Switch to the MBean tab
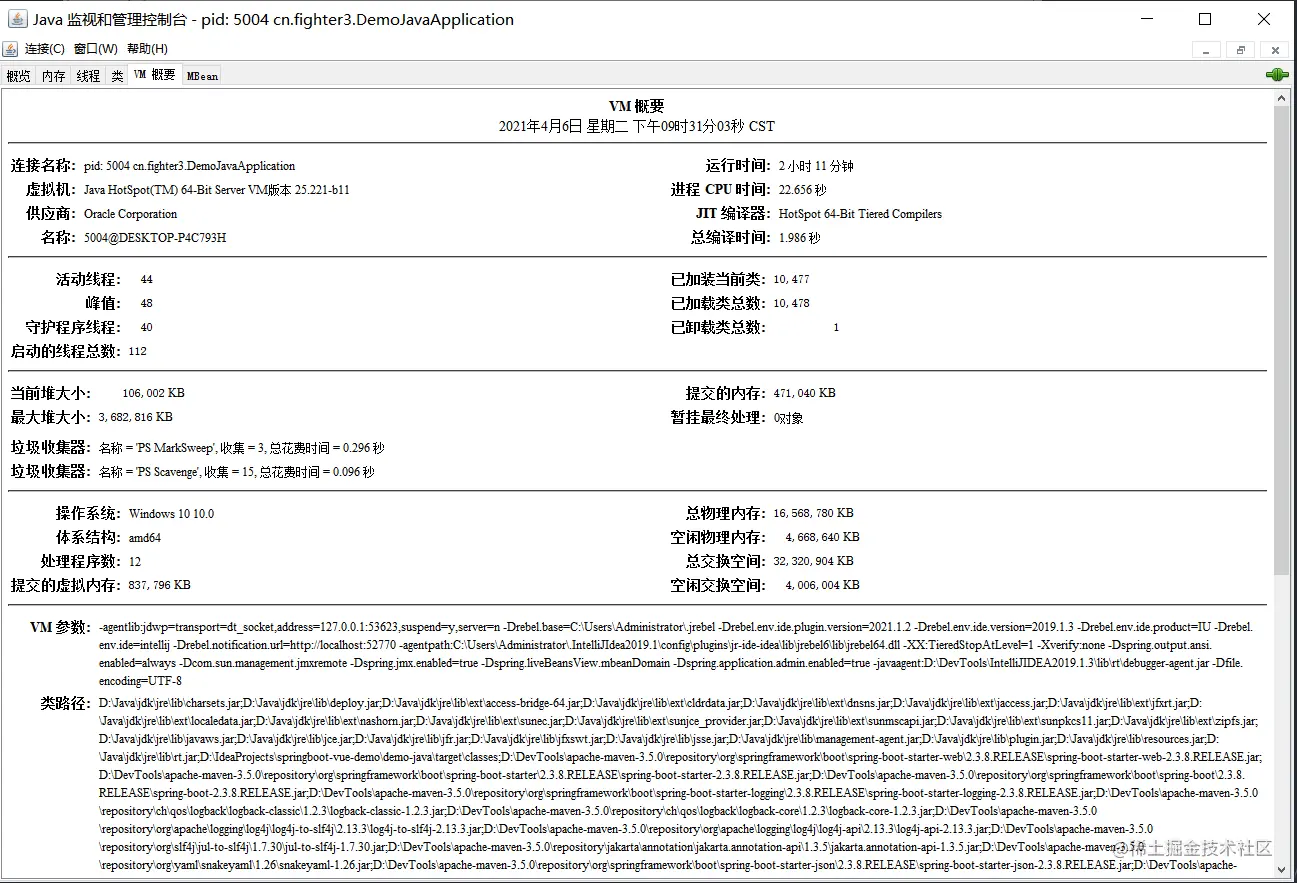Image resolution: width=1297 pixels, height=883 pixels. (x=202, y=76)
